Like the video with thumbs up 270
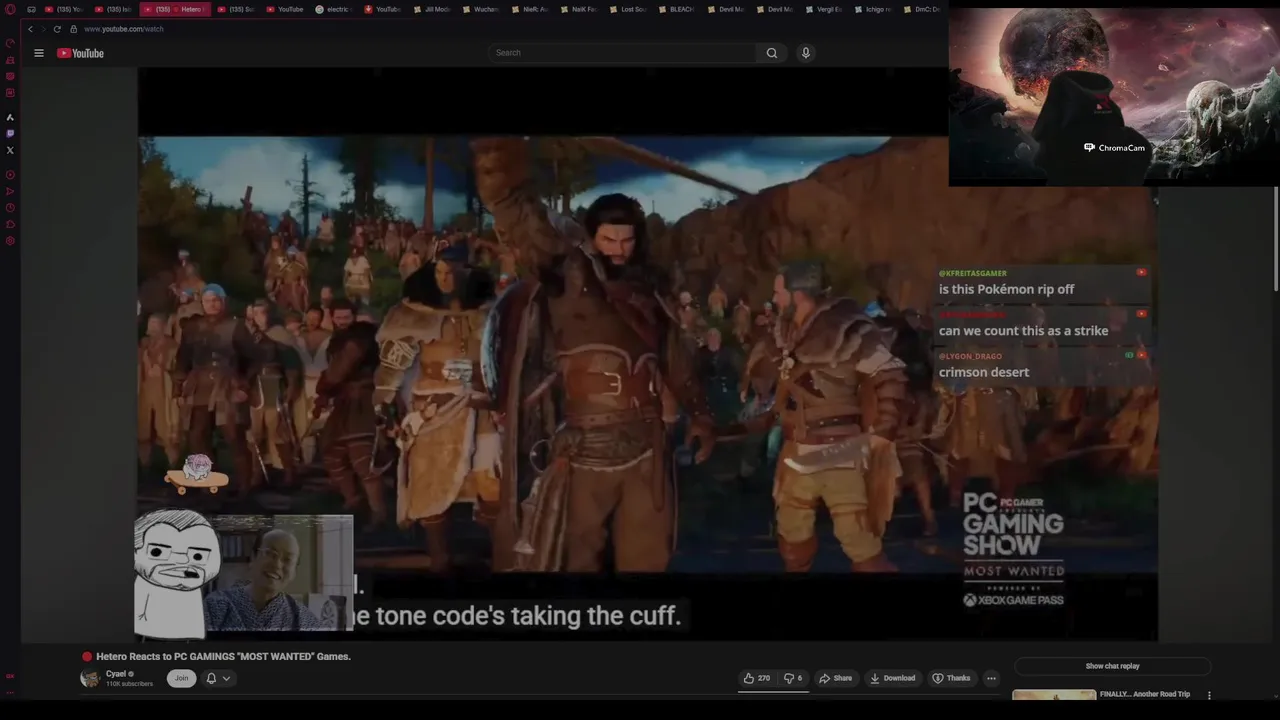The image size is (1280, 720). pos(757,678)
